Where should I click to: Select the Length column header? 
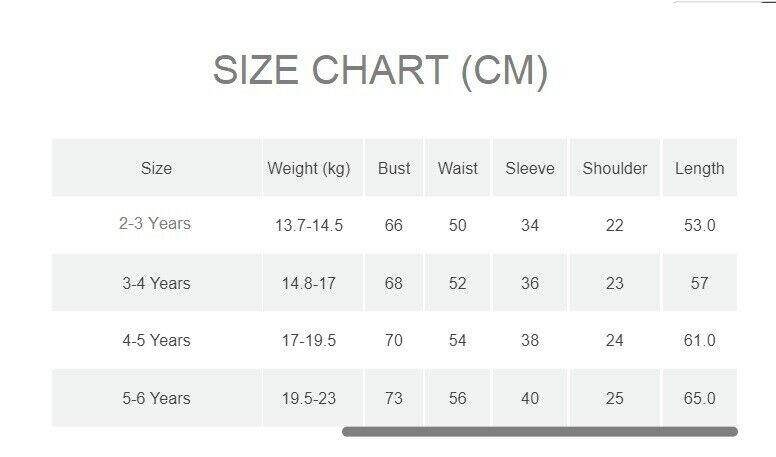700,168
